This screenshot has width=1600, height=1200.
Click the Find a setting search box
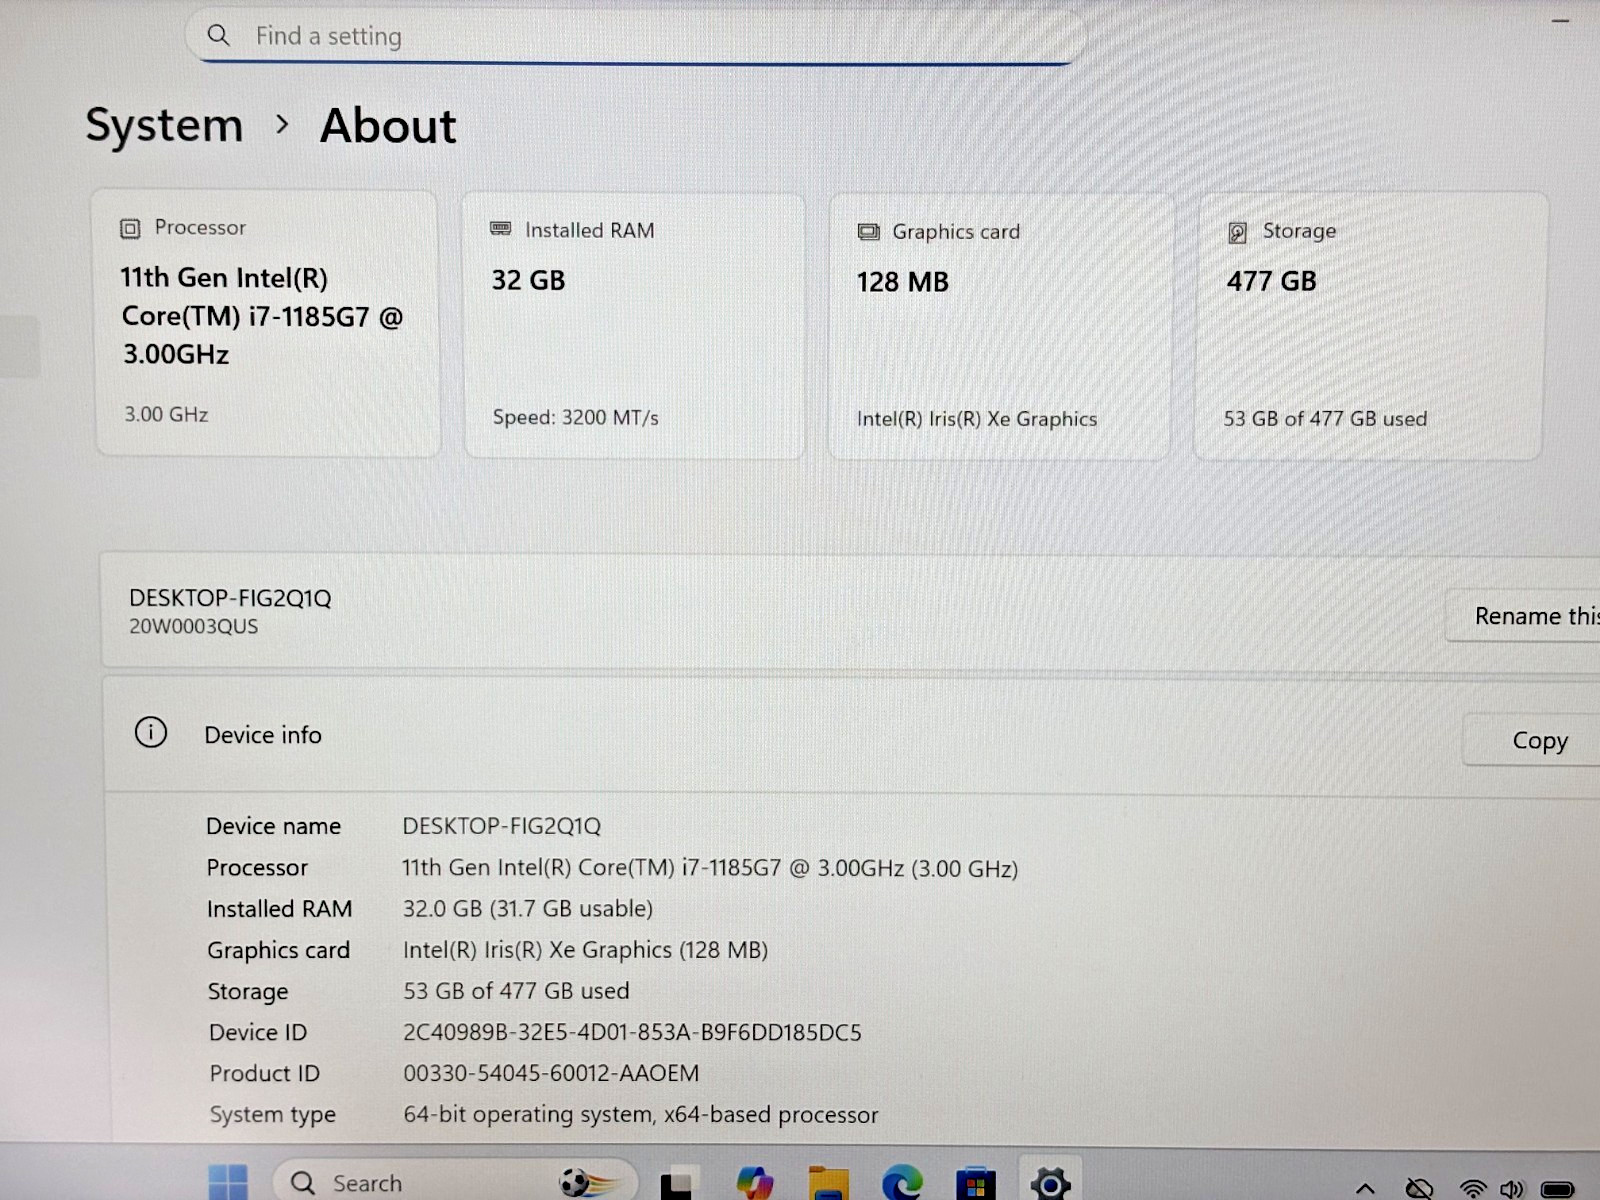click(x=635, y=37)
